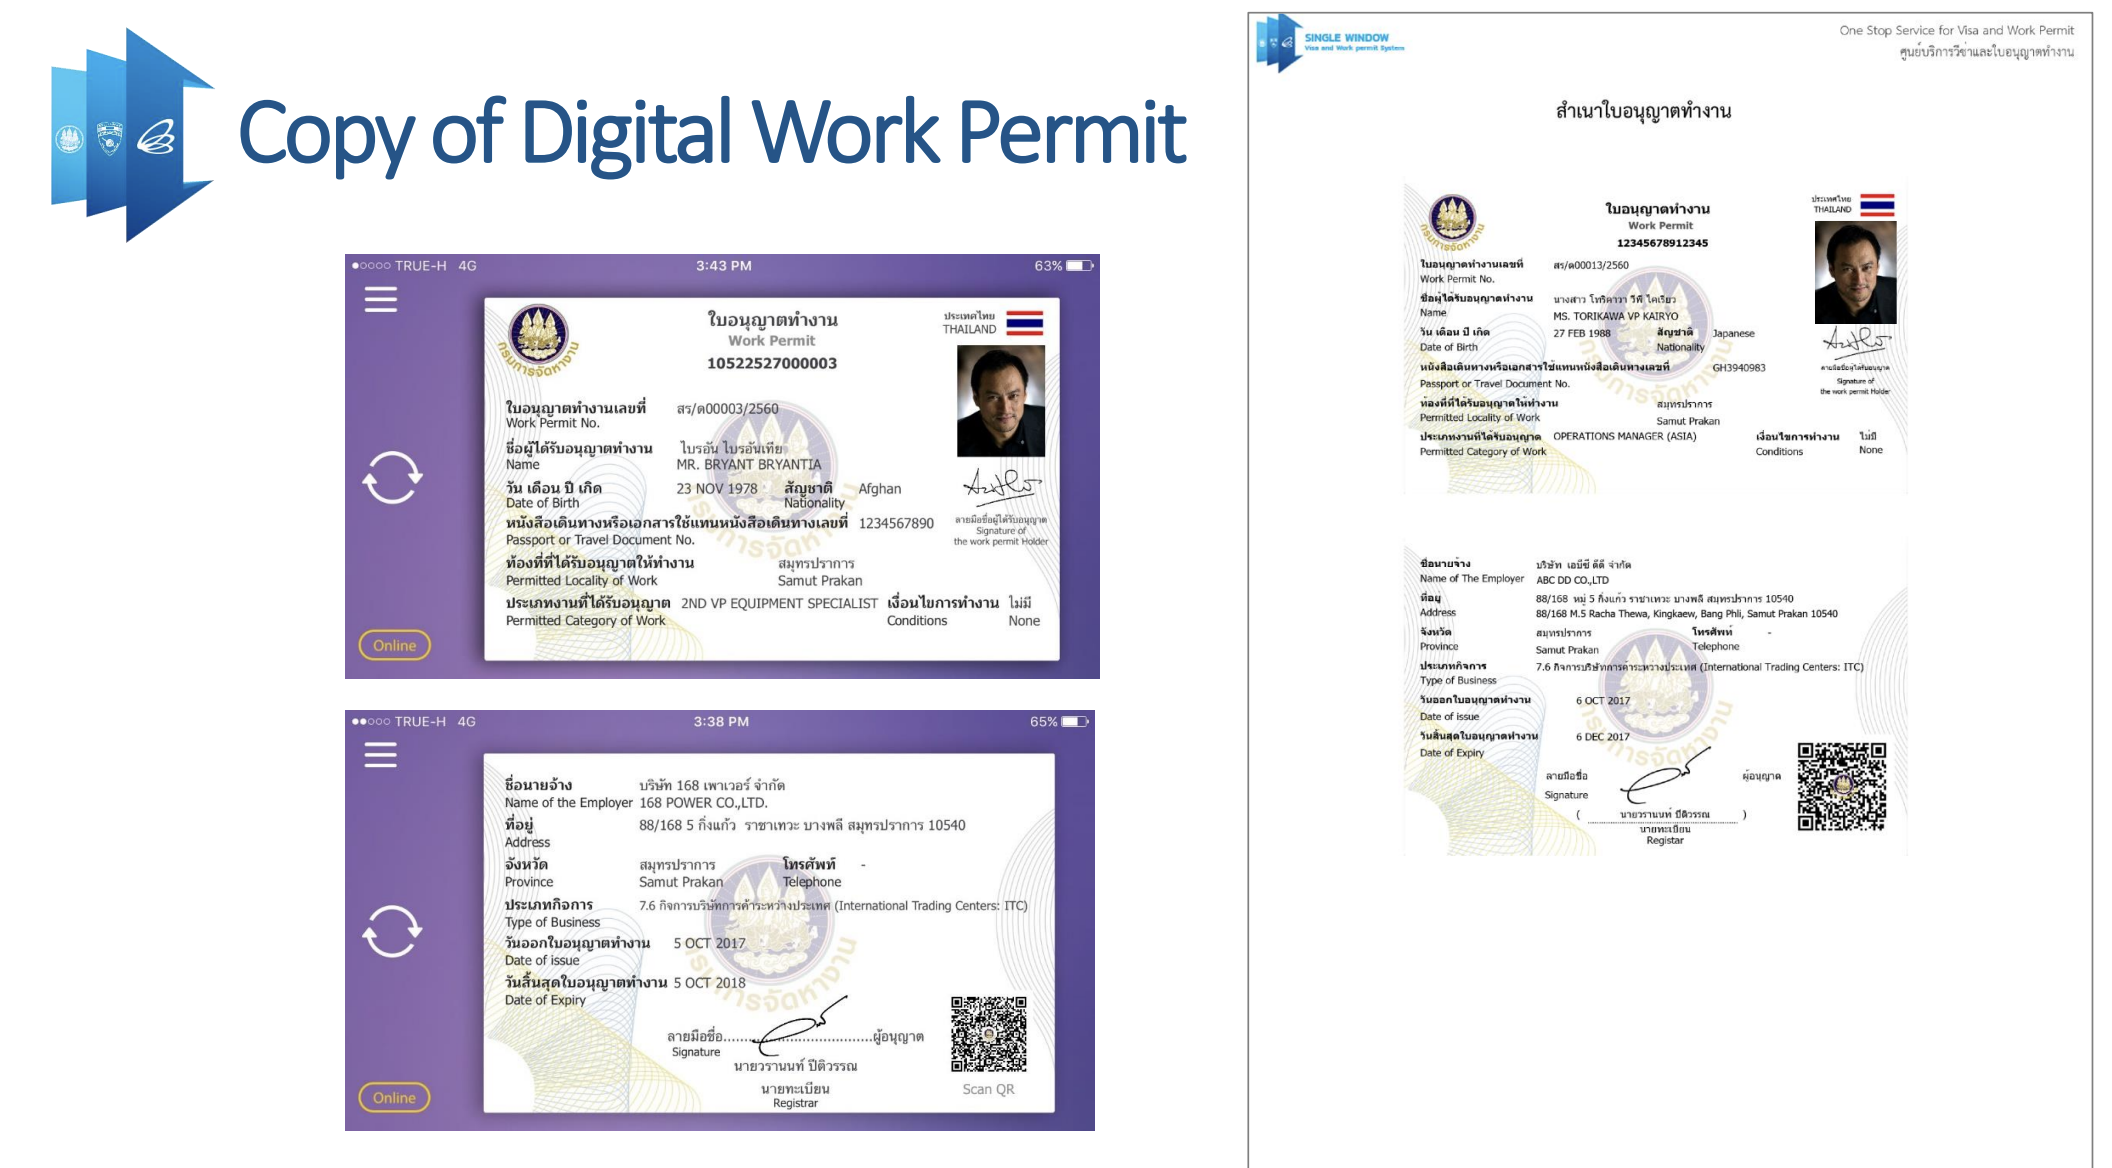Tap the sync icon next to the employer details screen
This screenshot has height=1168, width=2112.
pos(393,930)
